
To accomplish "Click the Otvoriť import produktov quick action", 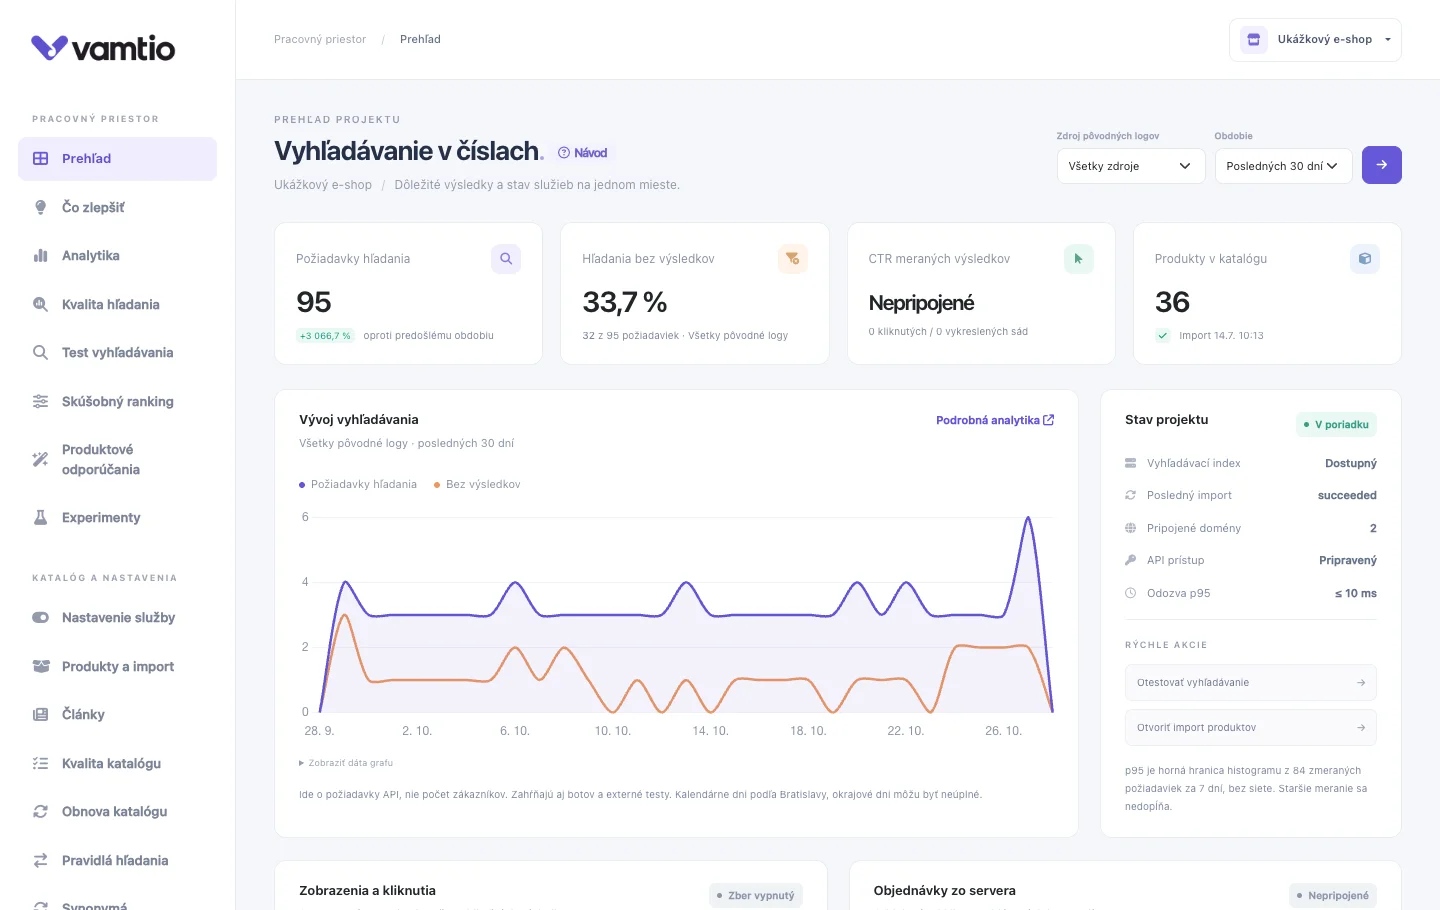I will [1251, 728].
